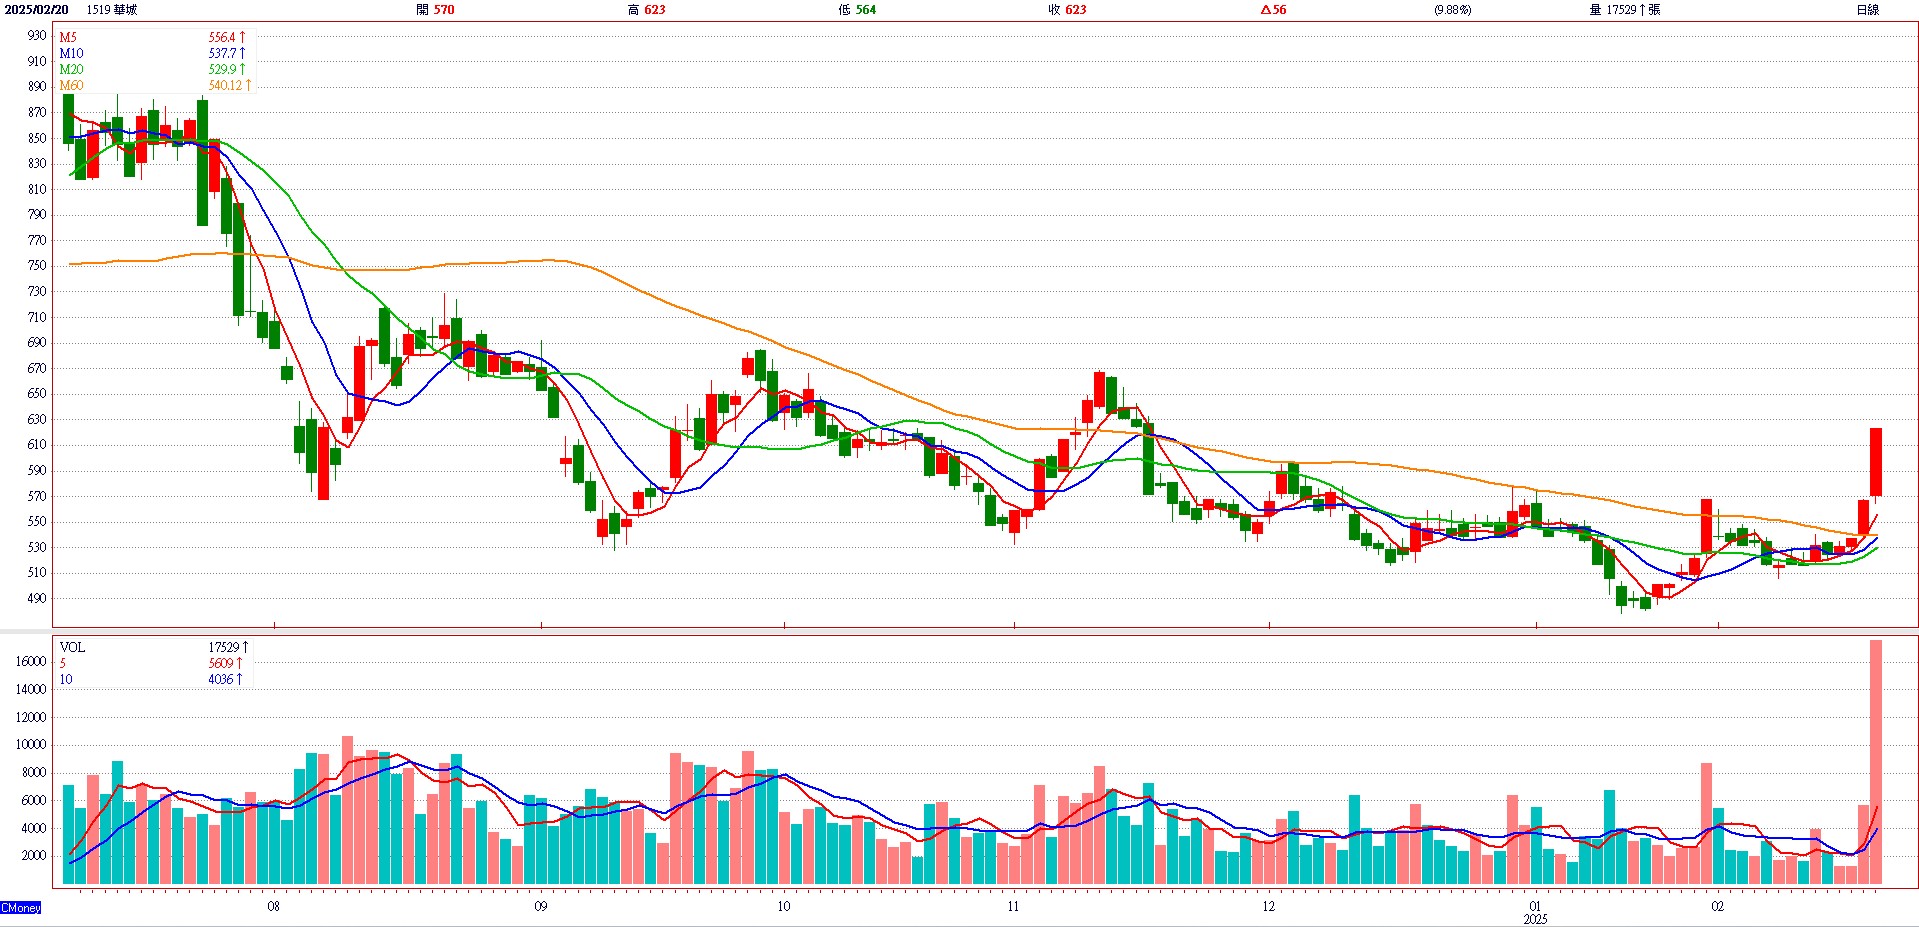The image size is (1919, 927).
Task: Select the M60 moving average legend label
Action: pyautogui.click(x=71, y=85)
